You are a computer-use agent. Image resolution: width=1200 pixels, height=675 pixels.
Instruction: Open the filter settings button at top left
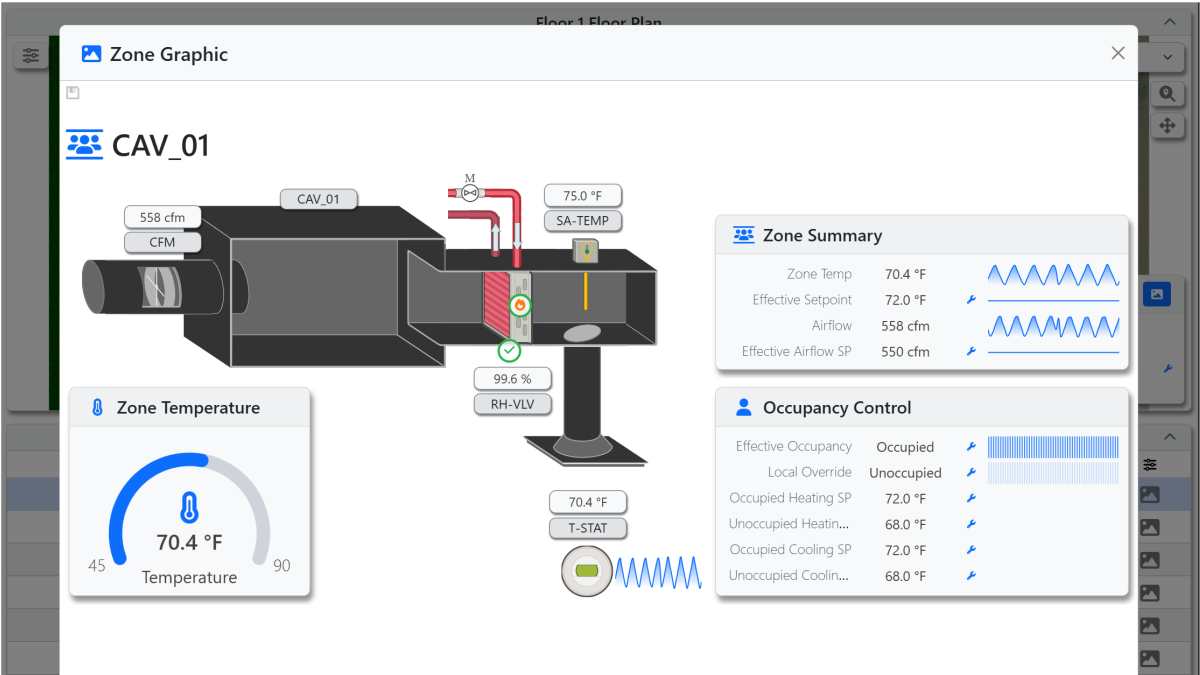tap(31, 55)
